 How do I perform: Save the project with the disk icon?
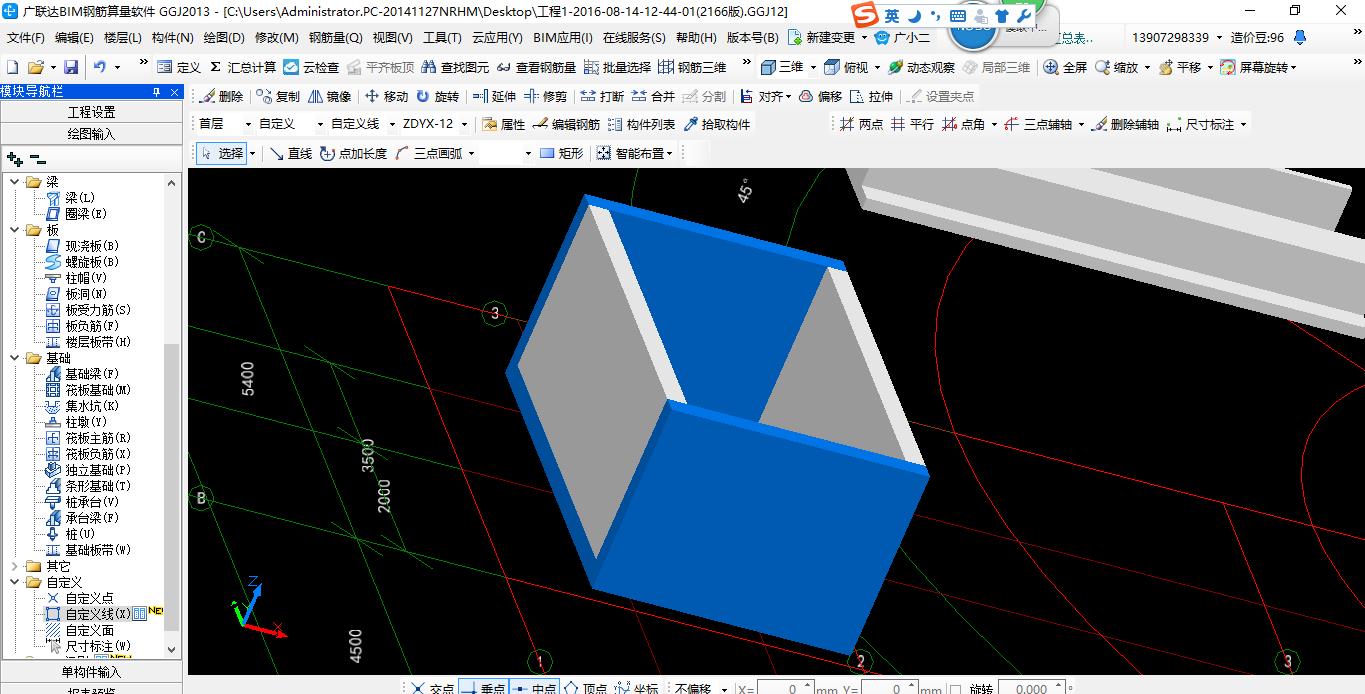tap(71, 67)
